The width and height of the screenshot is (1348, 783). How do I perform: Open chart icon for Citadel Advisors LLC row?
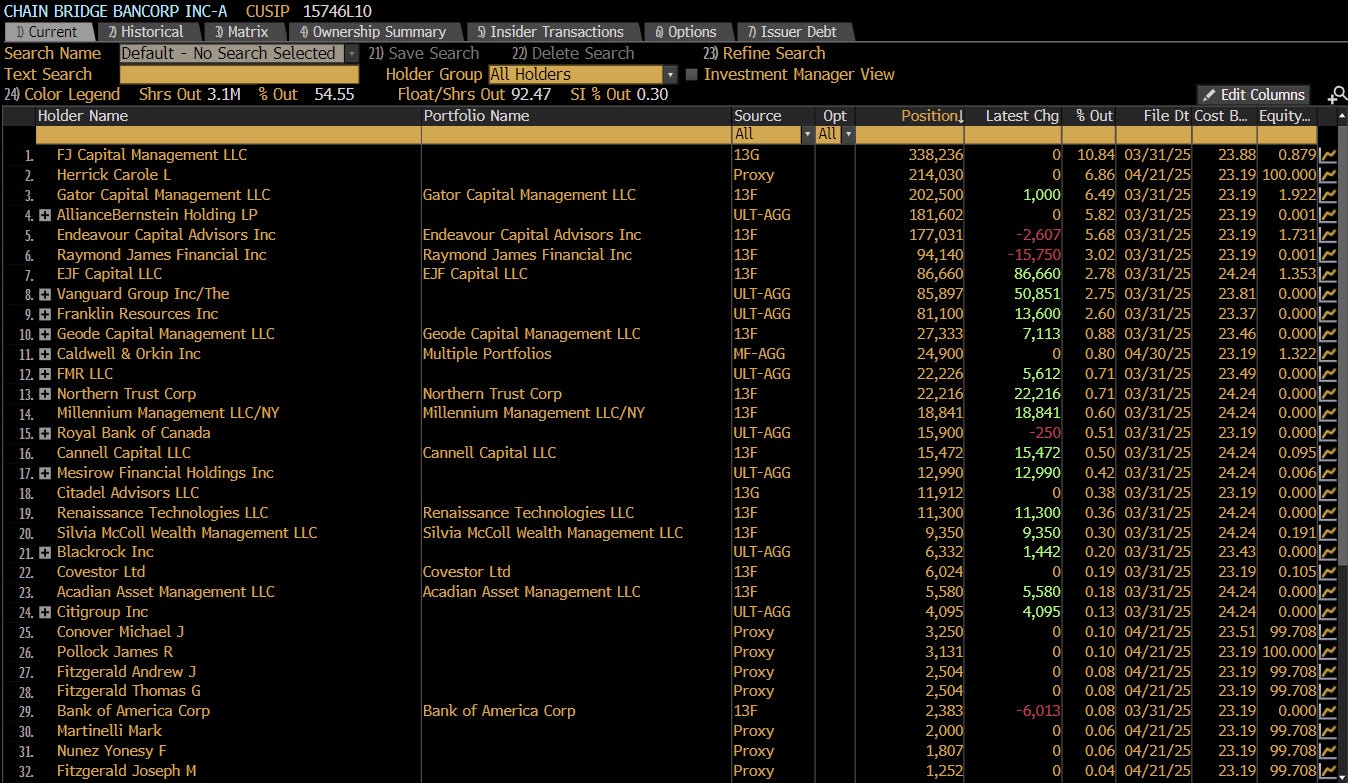click(1328, 493)
